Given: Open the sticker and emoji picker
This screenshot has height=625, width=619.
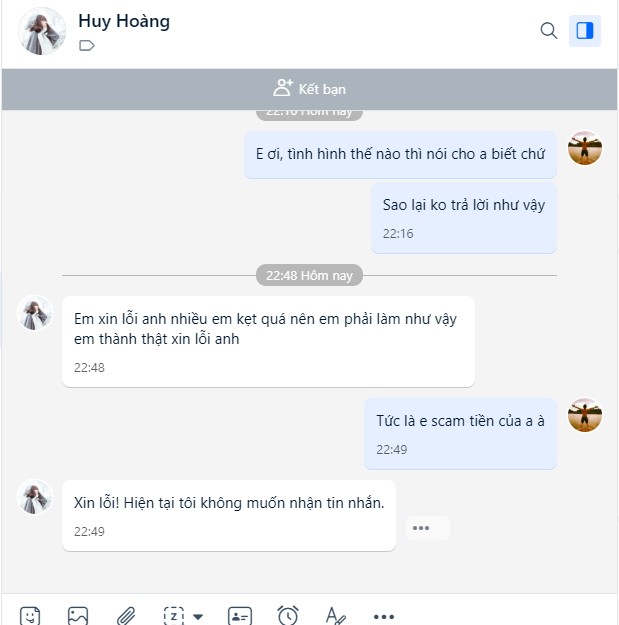Looking at the screenshot, I should click(30, 616).
